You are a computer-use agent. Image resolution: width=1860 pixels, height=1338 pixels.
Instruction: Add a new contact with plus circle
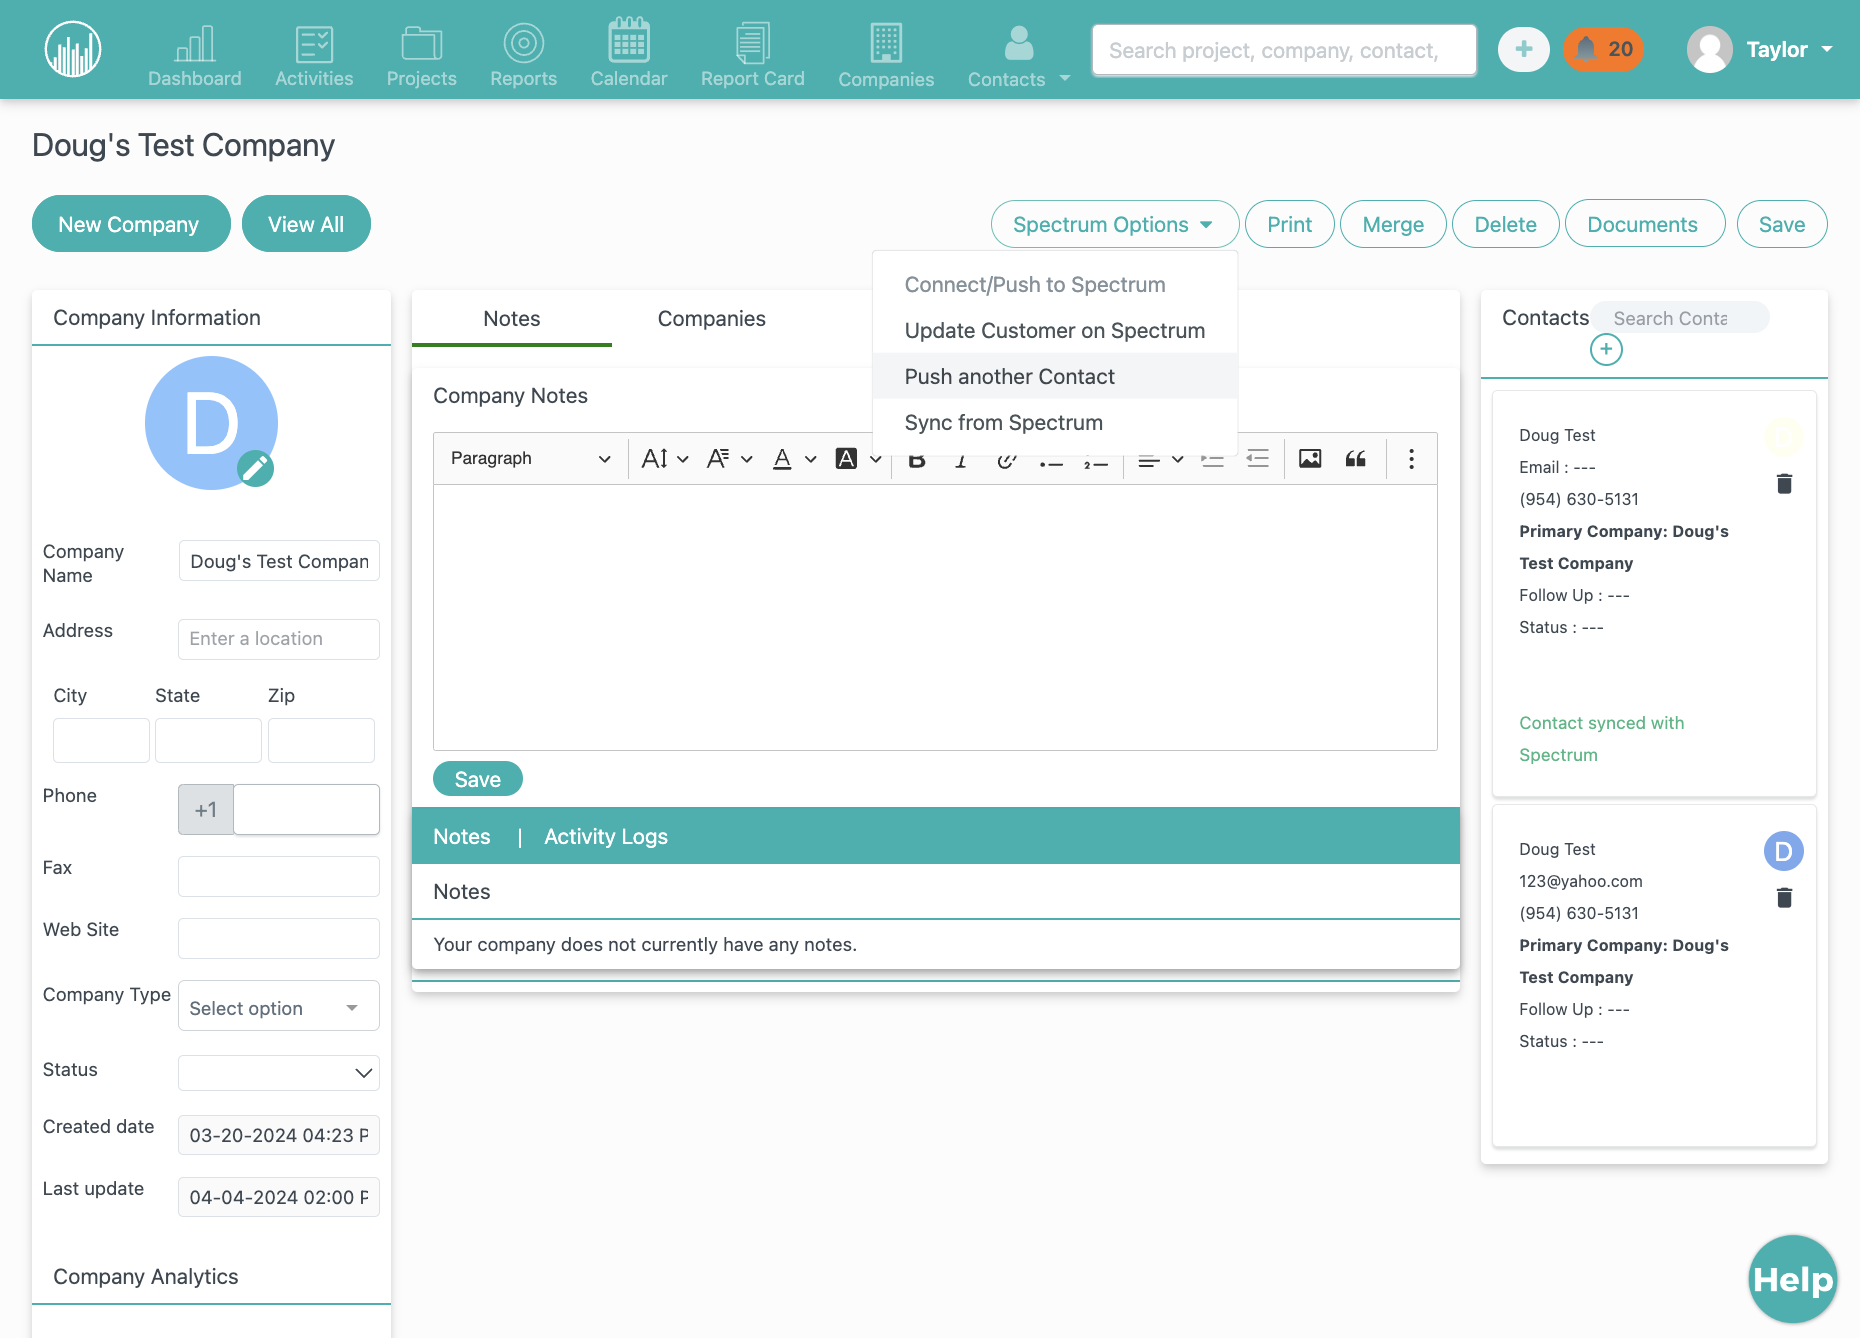[x=1606, y=349]
